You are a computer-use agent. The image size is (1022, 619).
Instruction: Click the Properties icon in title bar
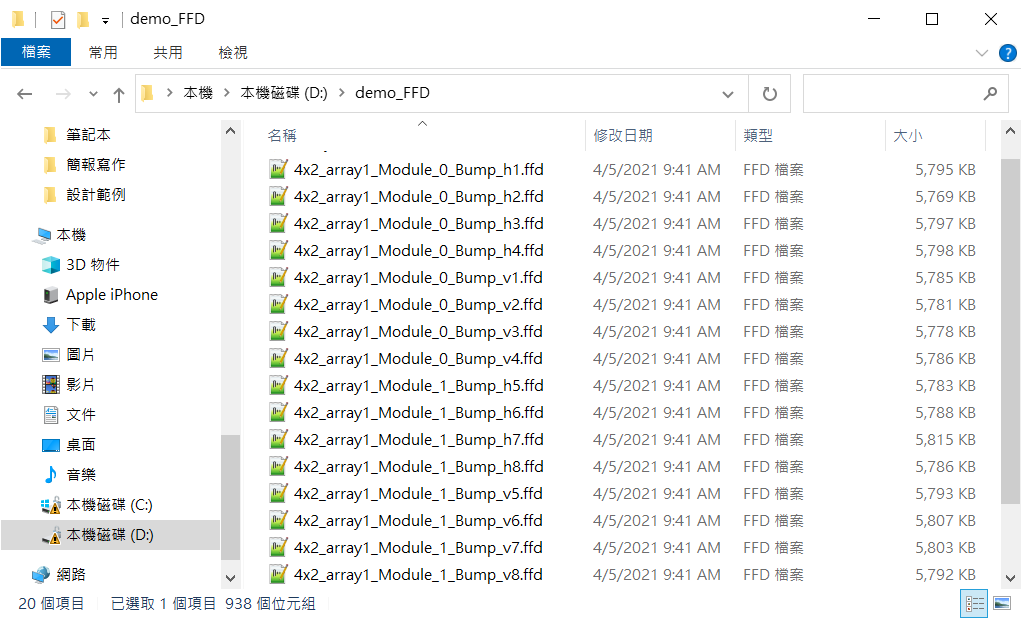click(57, 20)
